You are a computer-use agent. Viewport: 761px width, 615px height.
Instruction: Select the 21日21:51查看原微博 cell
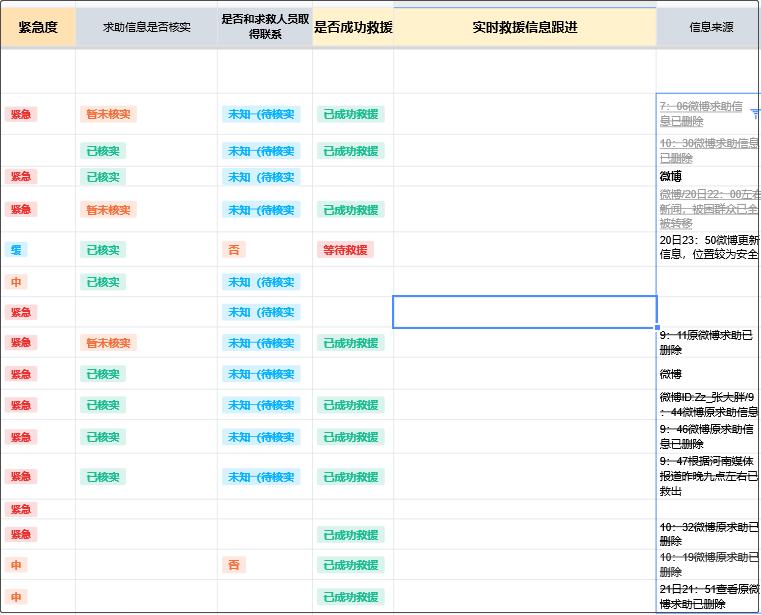tap(709, 596)
